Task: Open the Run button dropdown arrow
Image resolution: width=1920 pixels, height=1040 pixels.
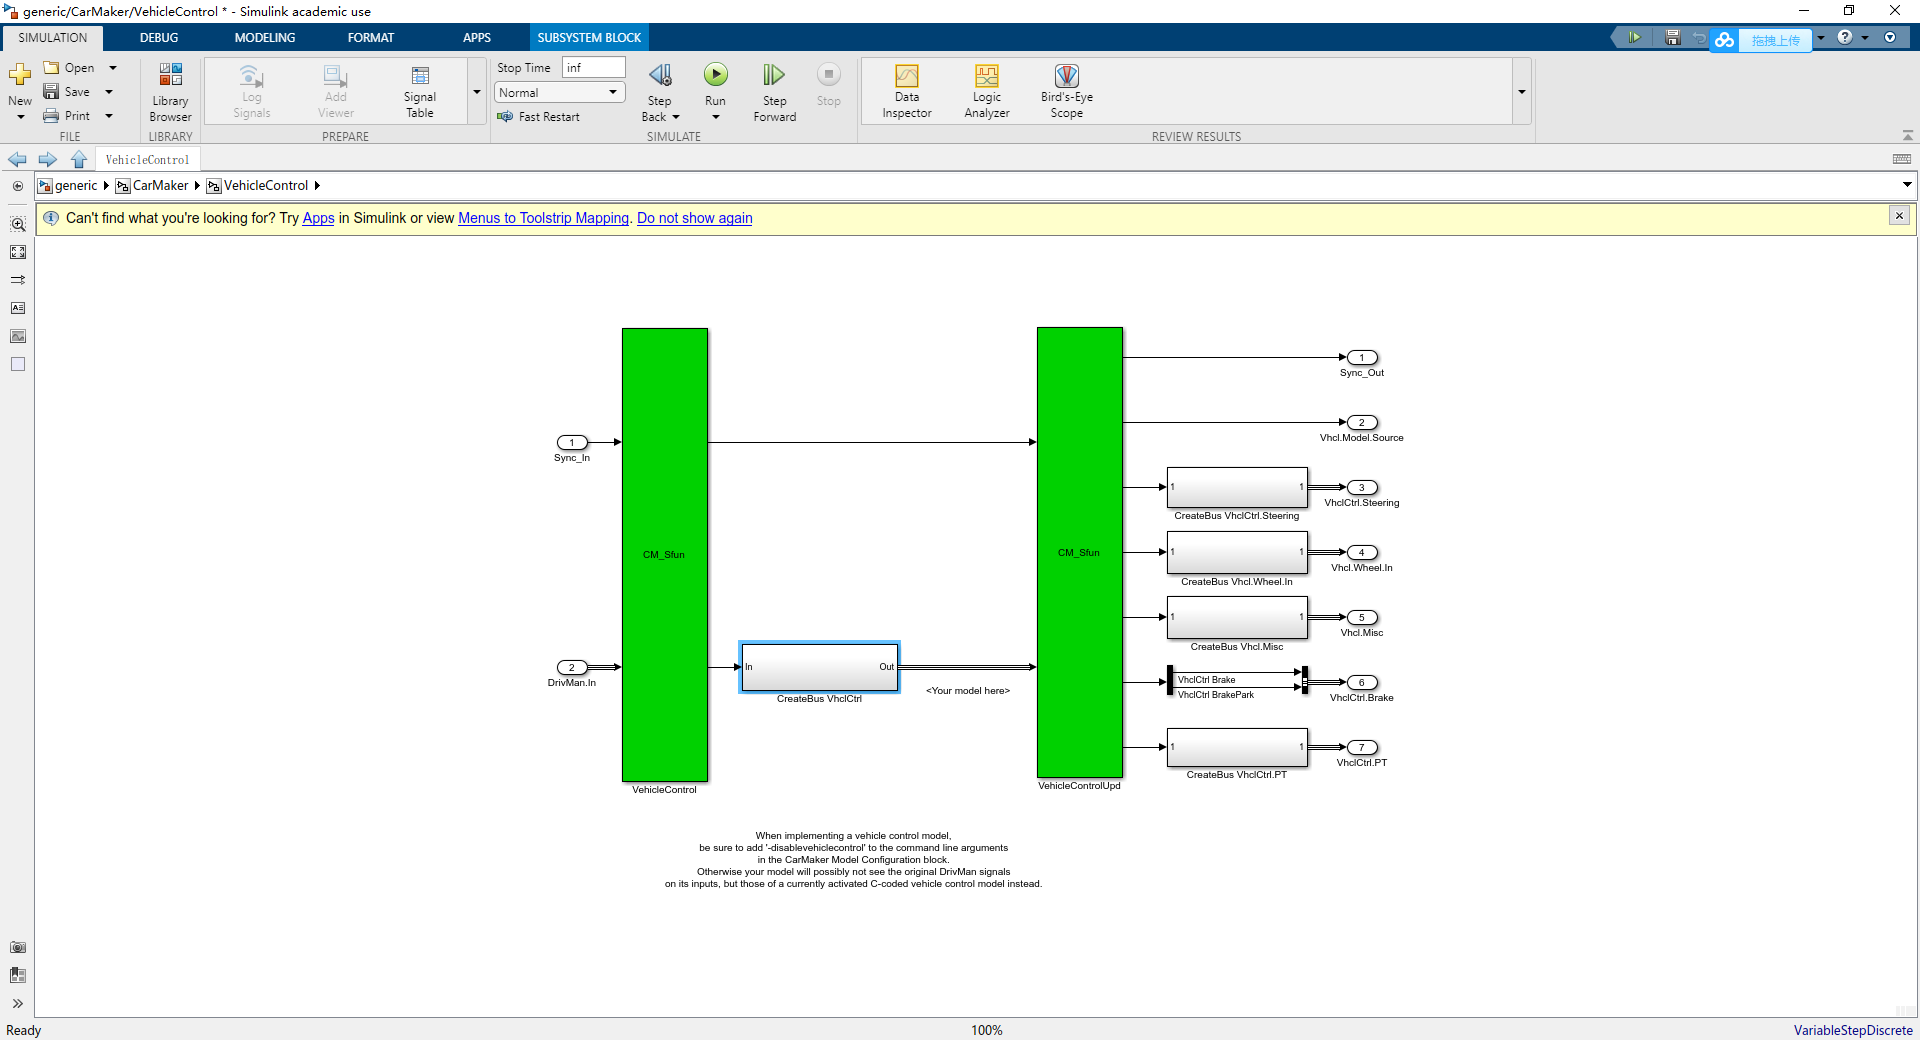Action: [715, 117]
